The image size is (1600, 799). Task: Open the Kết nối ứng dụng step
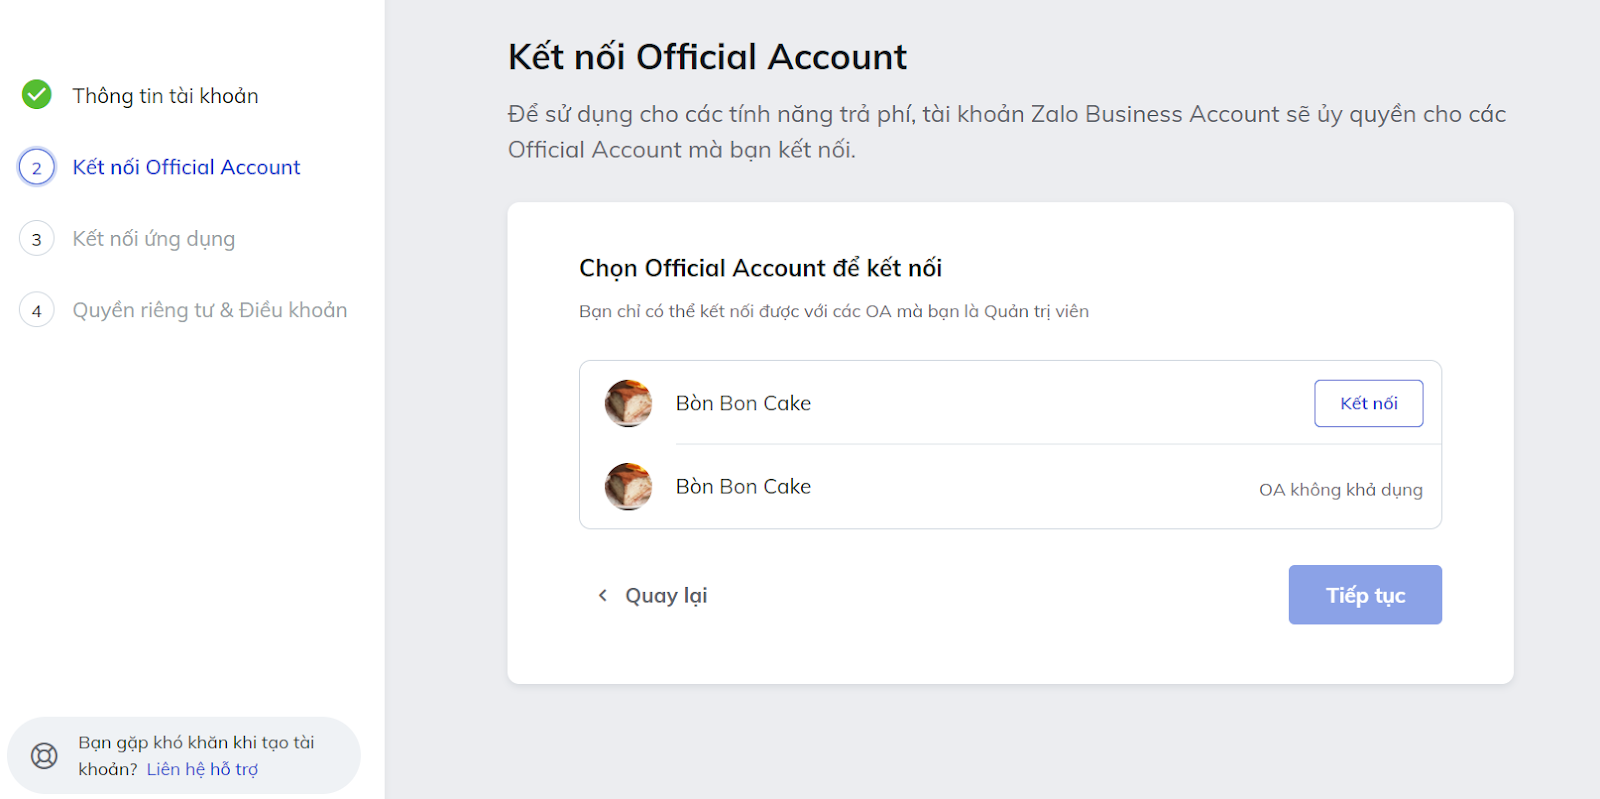click(x=154, y=239)
